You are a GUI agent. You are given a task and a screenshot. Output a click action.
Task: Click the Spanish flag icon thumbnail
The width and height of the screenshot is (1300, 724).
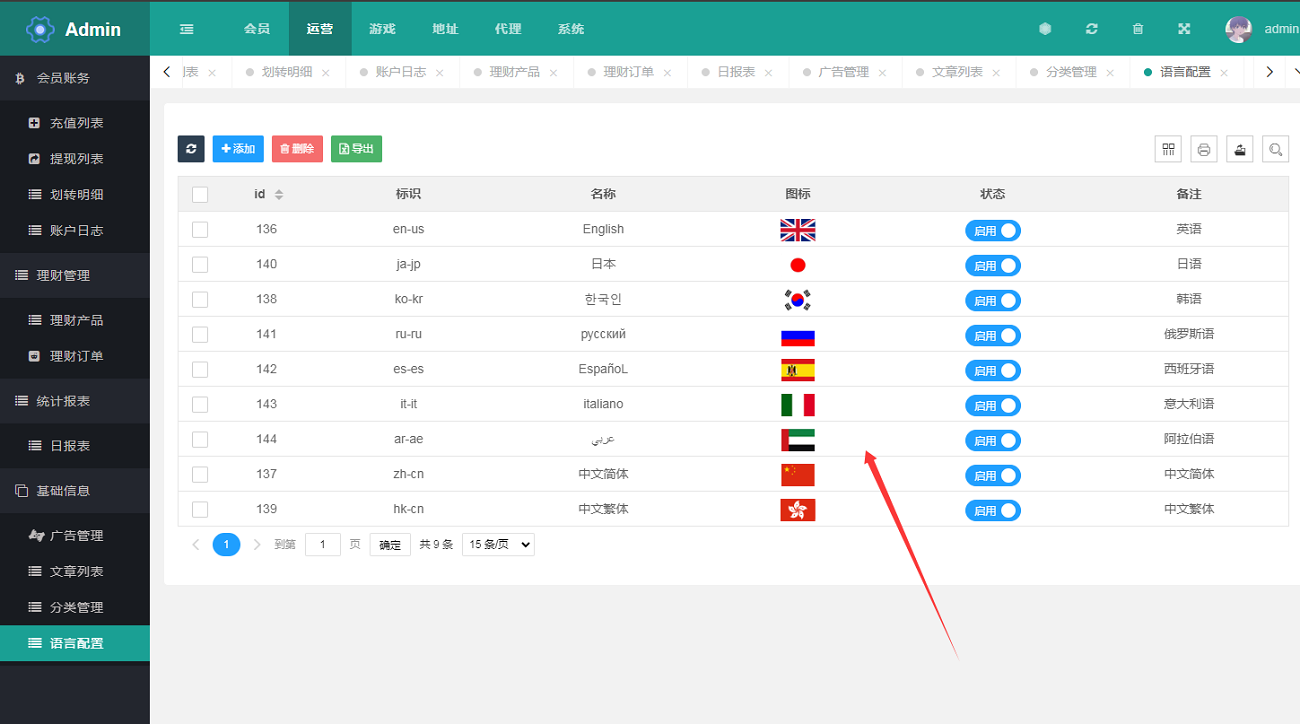(x=797, y=370)
